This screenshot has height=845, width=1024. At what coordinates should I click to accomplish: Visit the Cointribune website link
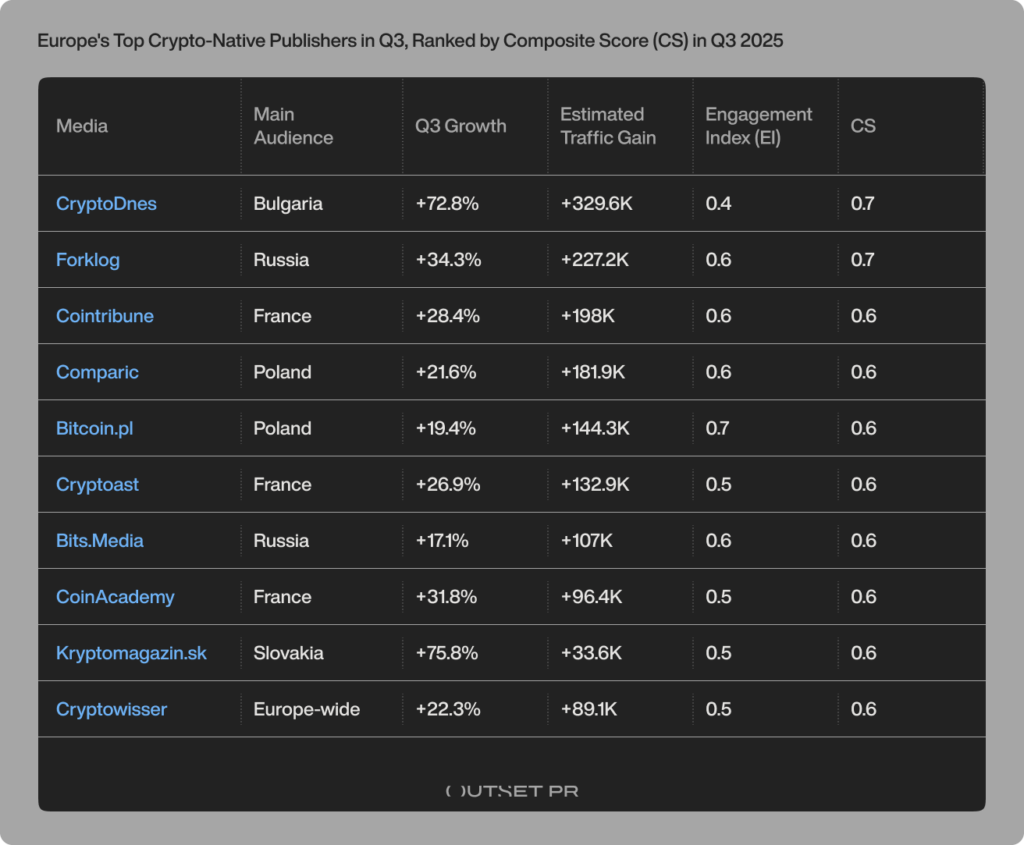tap(104, 315)
